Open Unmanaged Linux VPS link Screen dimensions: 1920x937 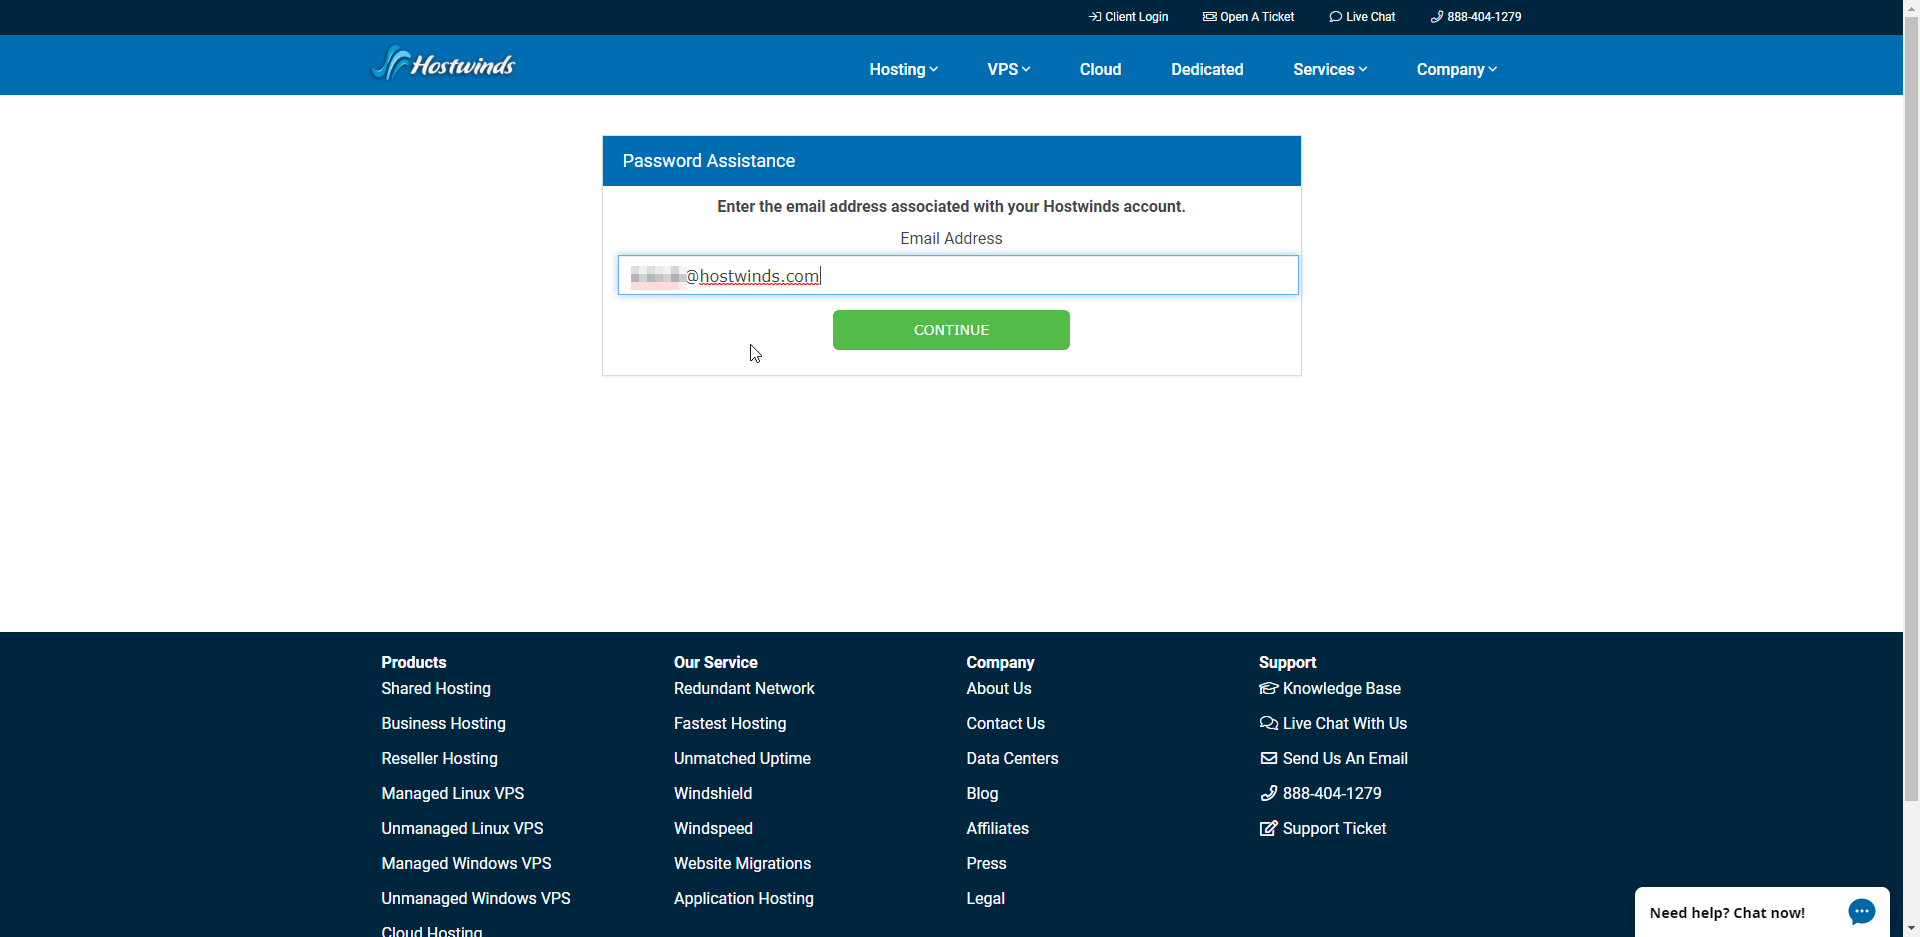coord(462,828)
